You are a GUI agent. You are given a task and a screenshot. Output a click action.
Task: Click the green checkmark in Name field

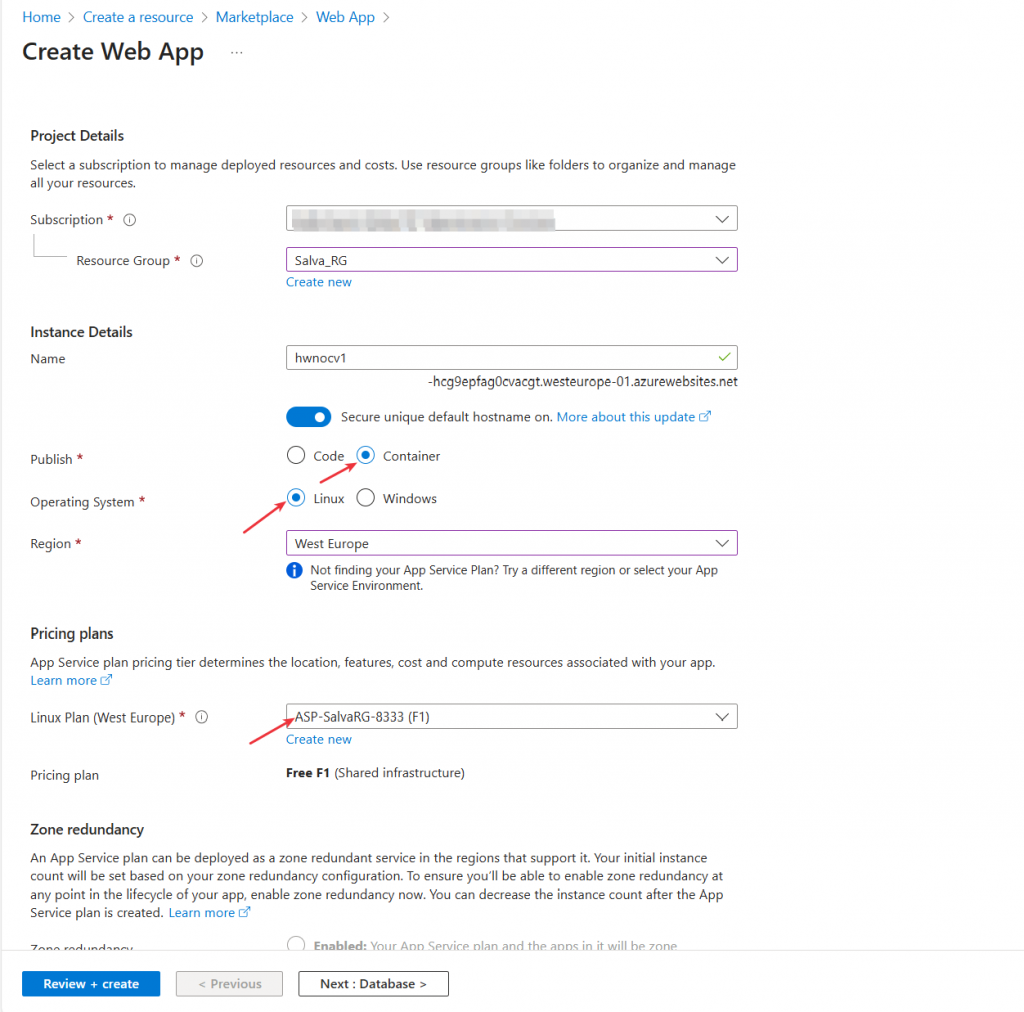point(724,357)
